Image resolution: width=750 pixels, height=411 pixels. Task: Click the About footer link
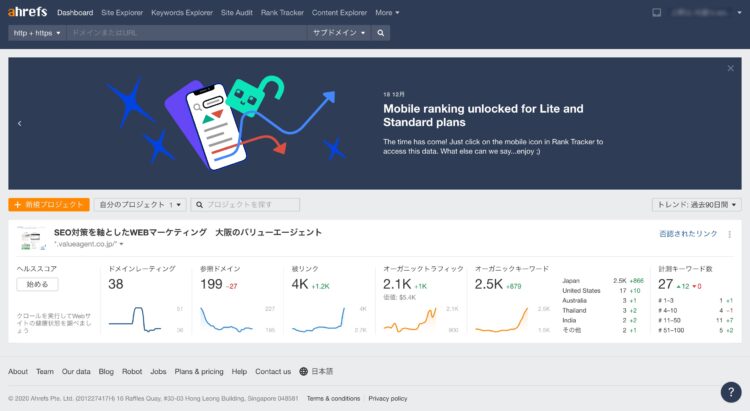coord(18,371)
